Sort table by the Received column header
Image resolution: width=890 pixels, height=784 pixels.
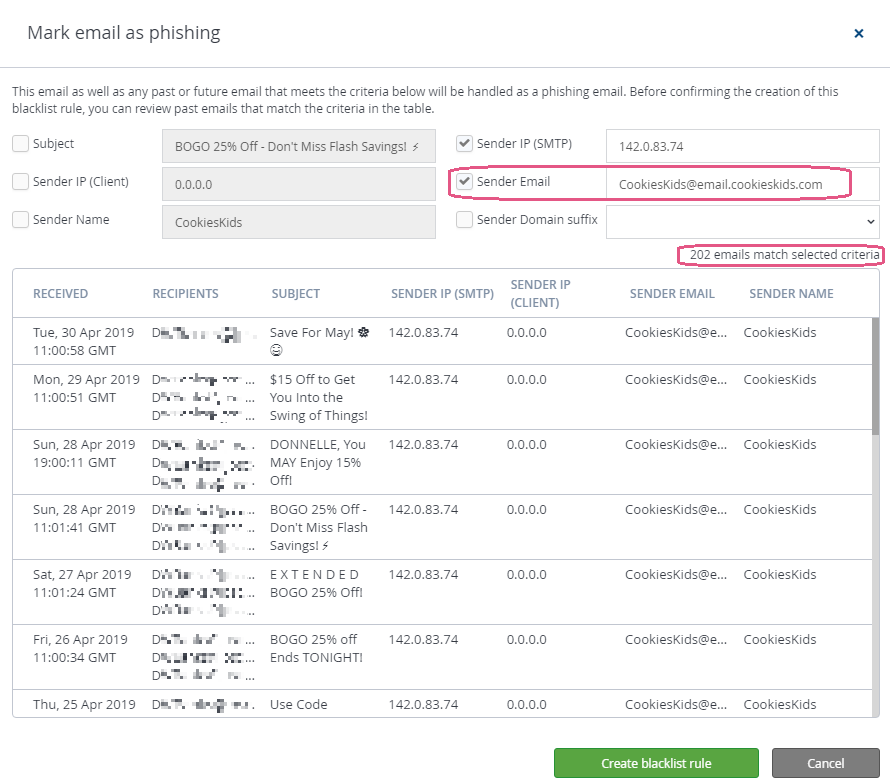(x=60, y=294)
